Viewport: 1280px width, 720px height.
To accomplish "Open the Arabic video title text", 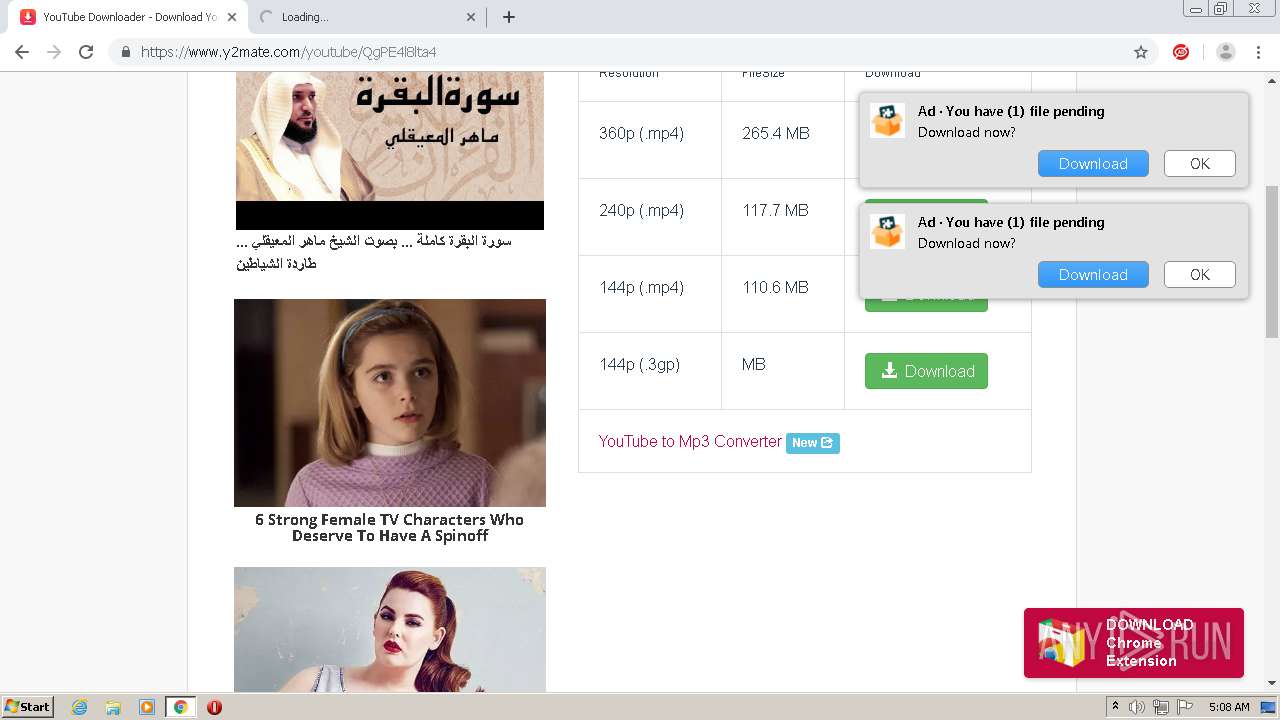I will pyautogui.click(x=374, y=252).
